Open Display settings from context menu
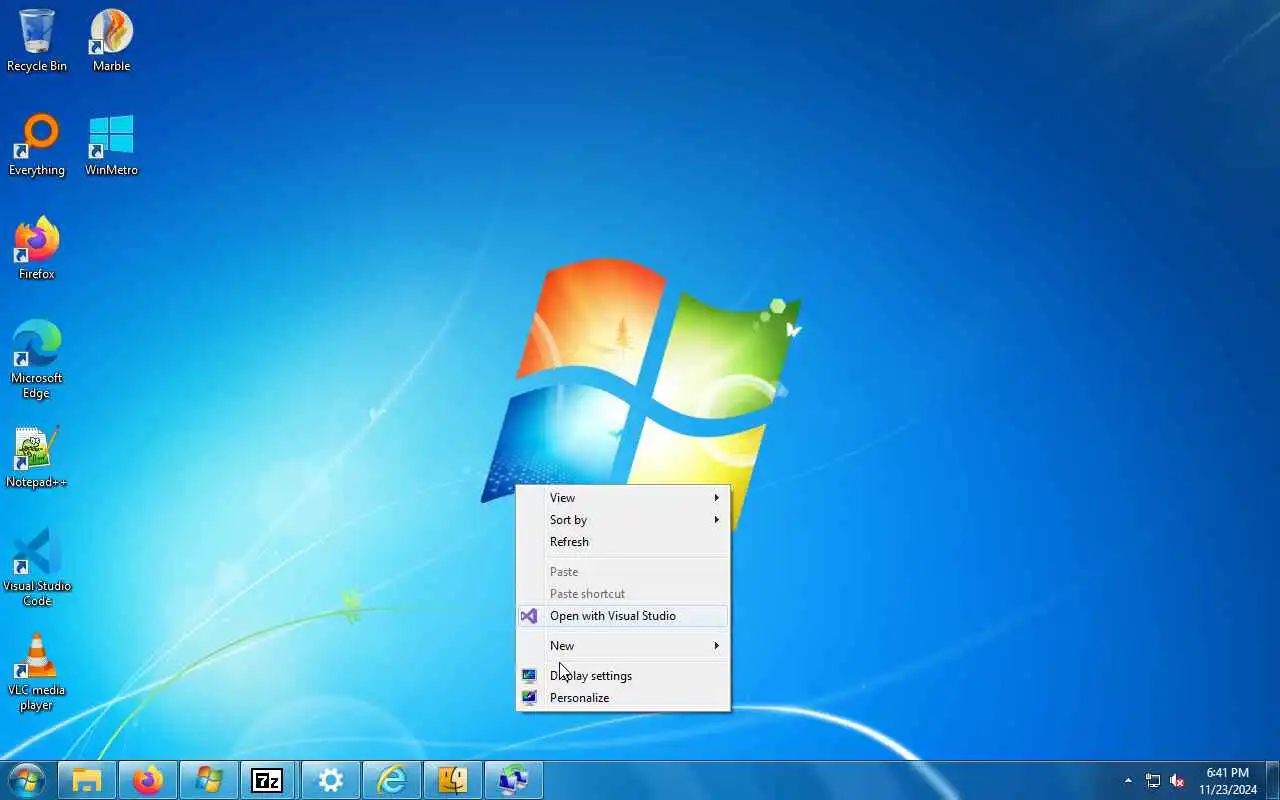This screenshot has height=800, width=1280. pos(623,676)
